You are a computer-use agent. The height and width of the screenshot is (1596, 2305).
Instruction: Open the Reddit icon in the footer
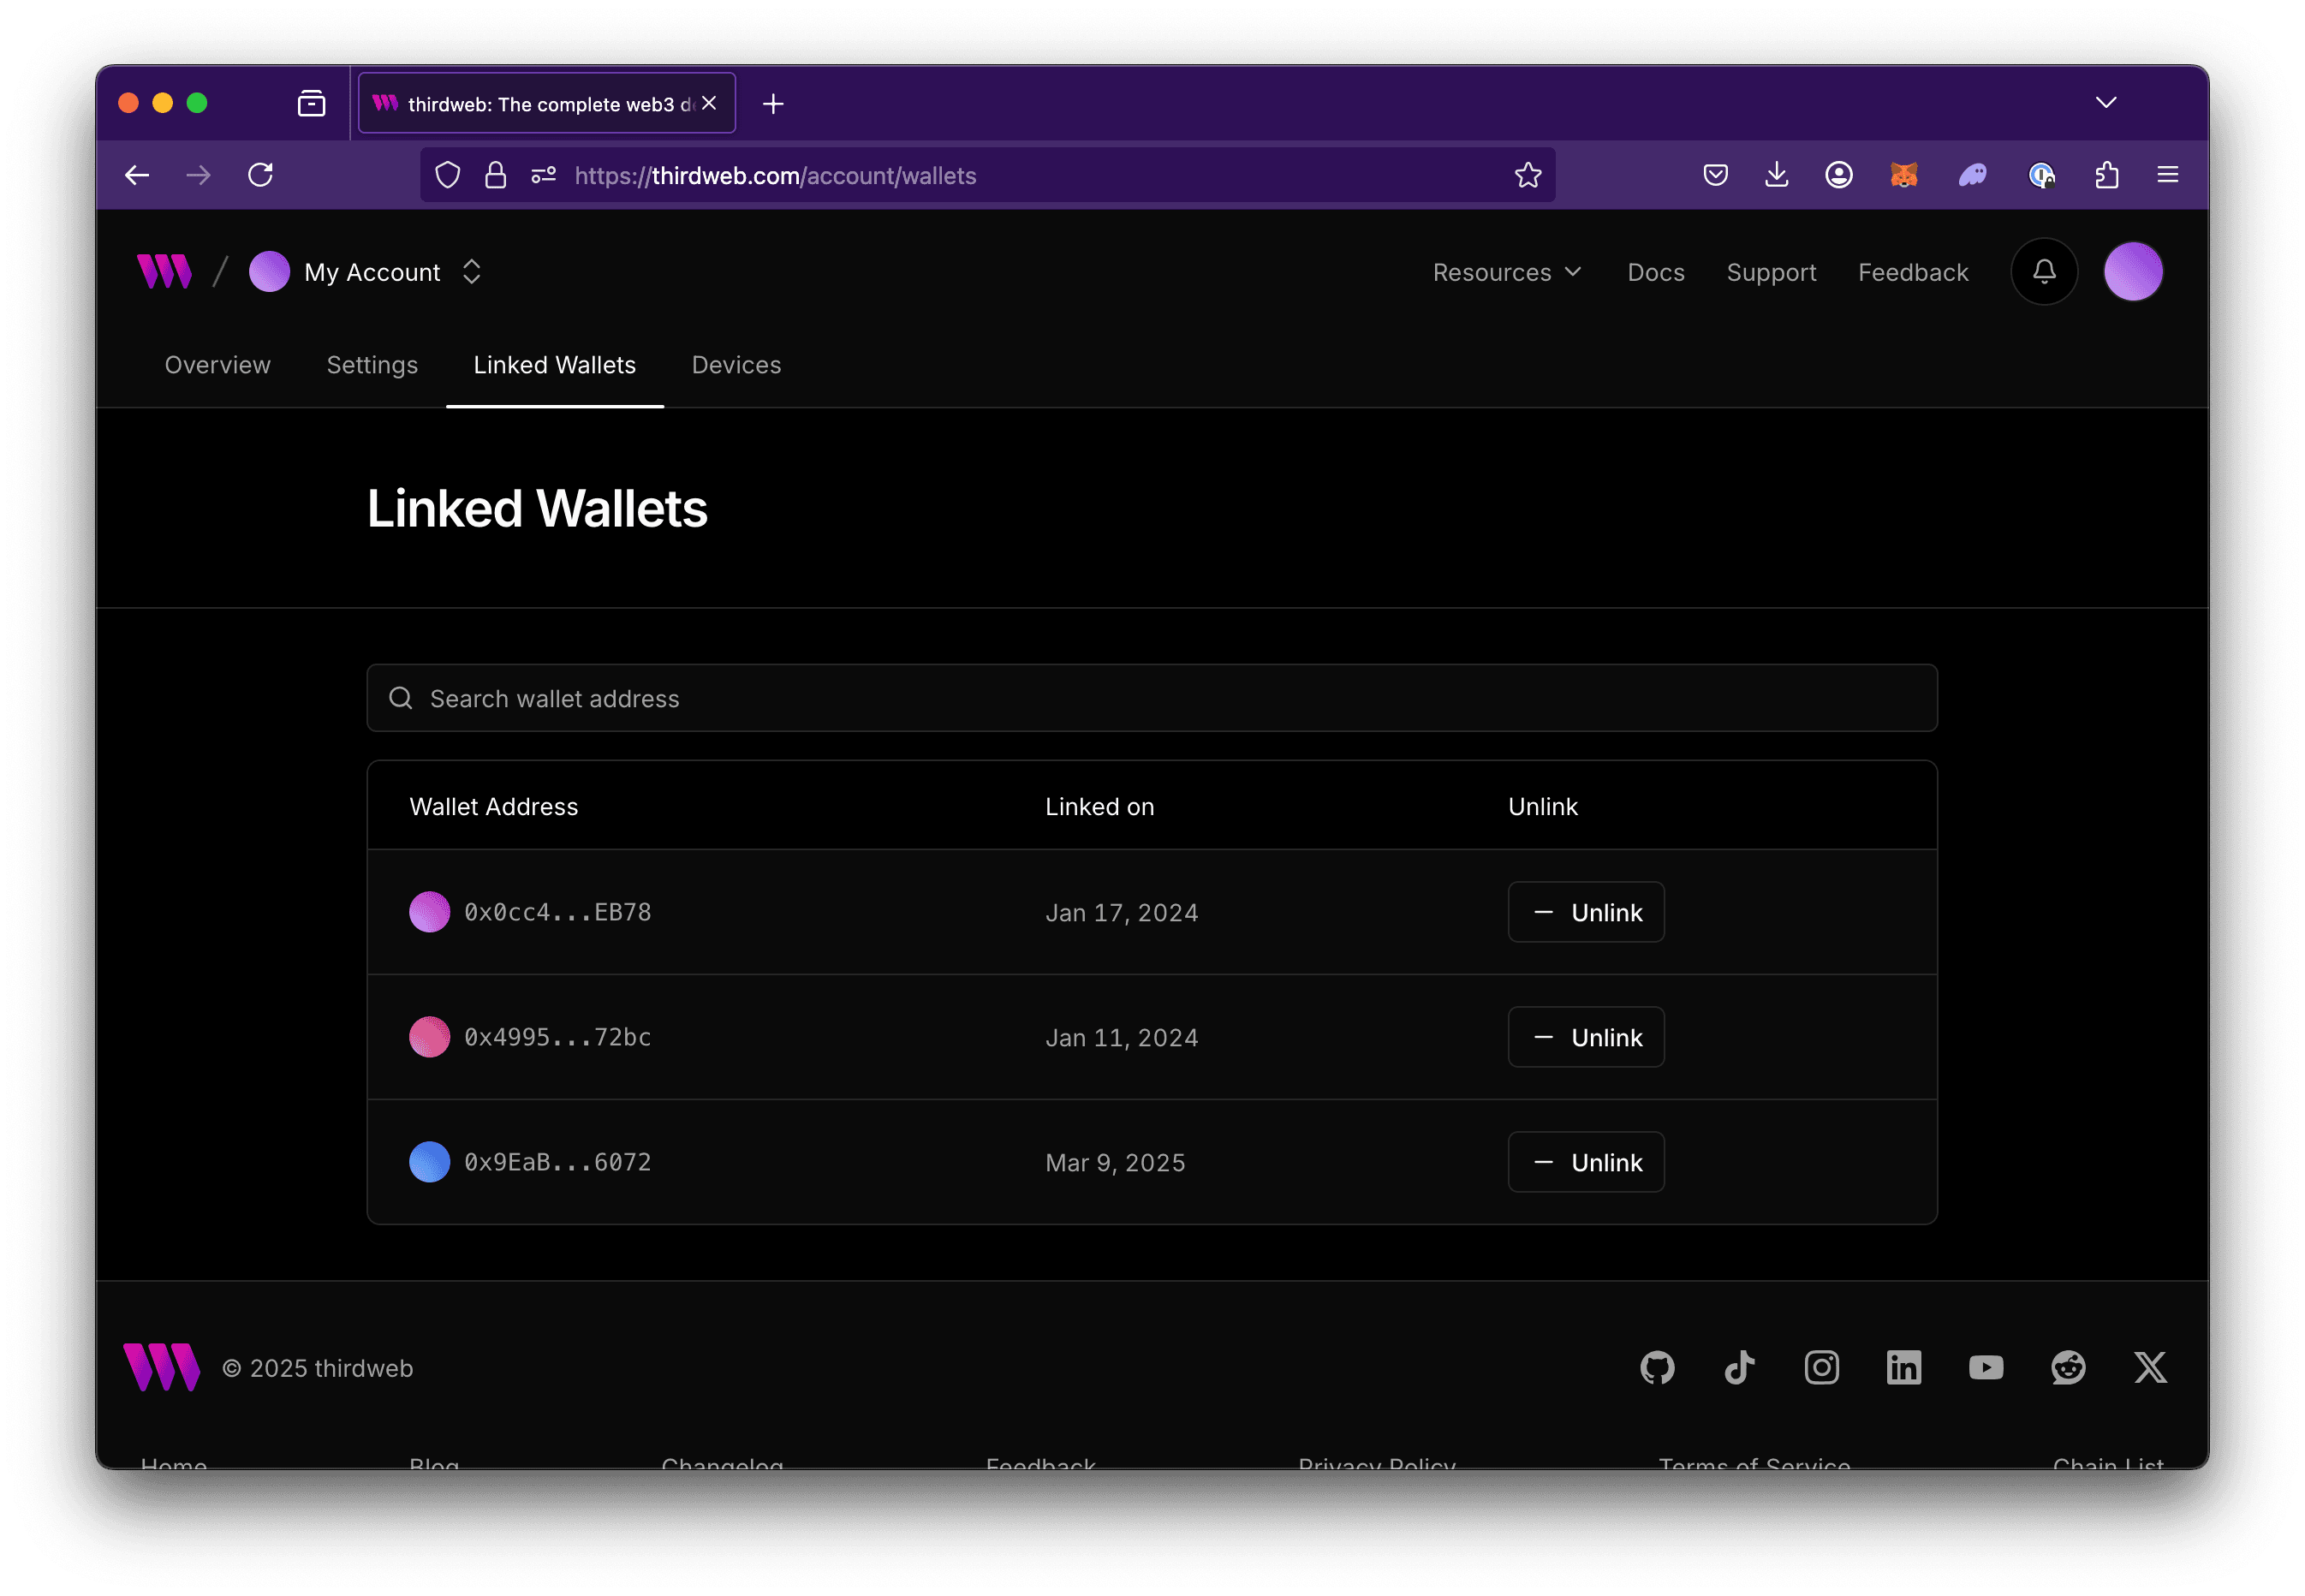2068,1367
